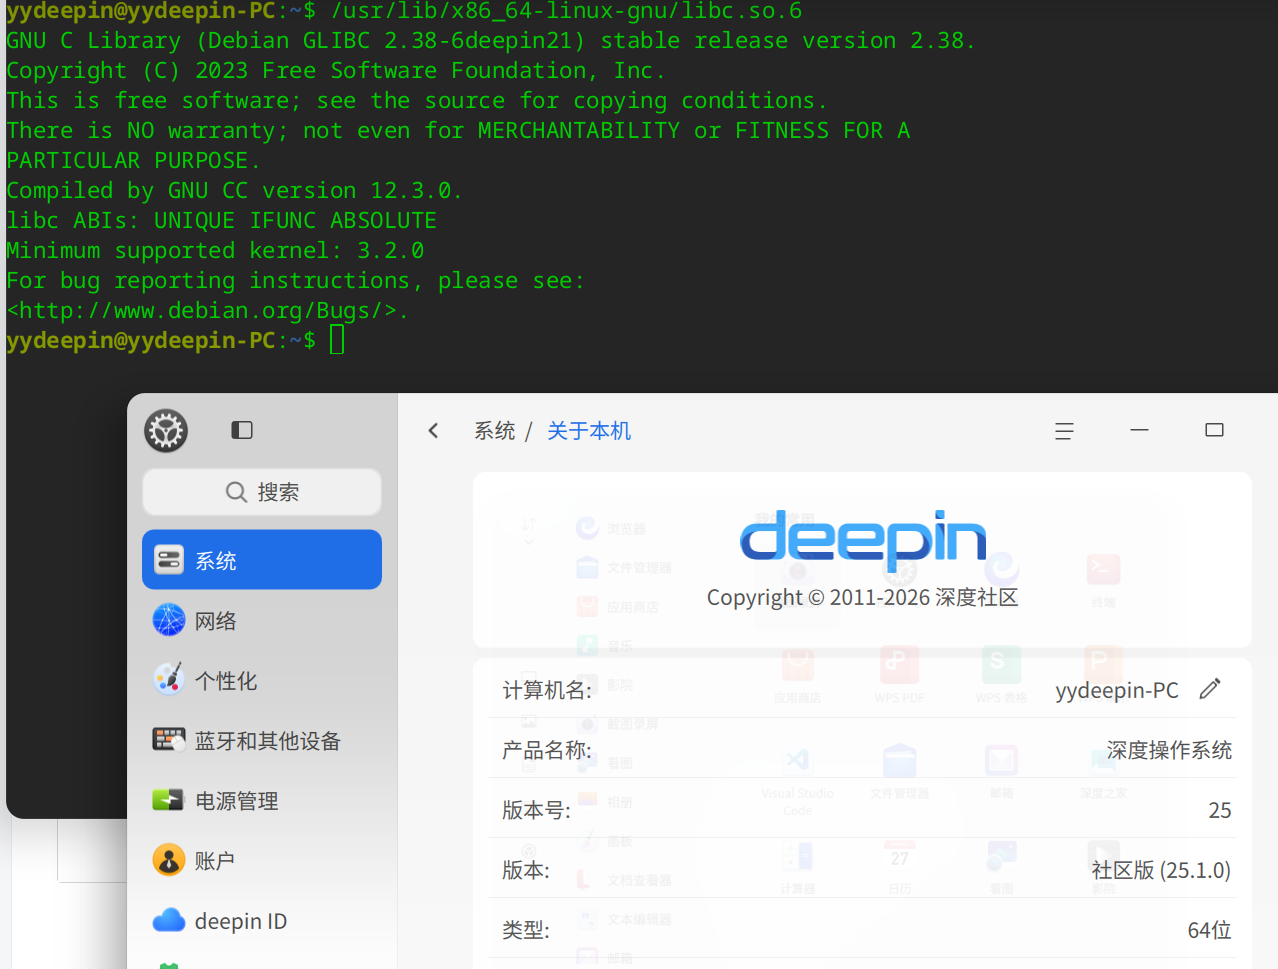Viewport: 1278px width, 969px height.
Task: Click the 社区版 (25.1.0) value
Action: pyautogui.click(x=1161, y=870)
